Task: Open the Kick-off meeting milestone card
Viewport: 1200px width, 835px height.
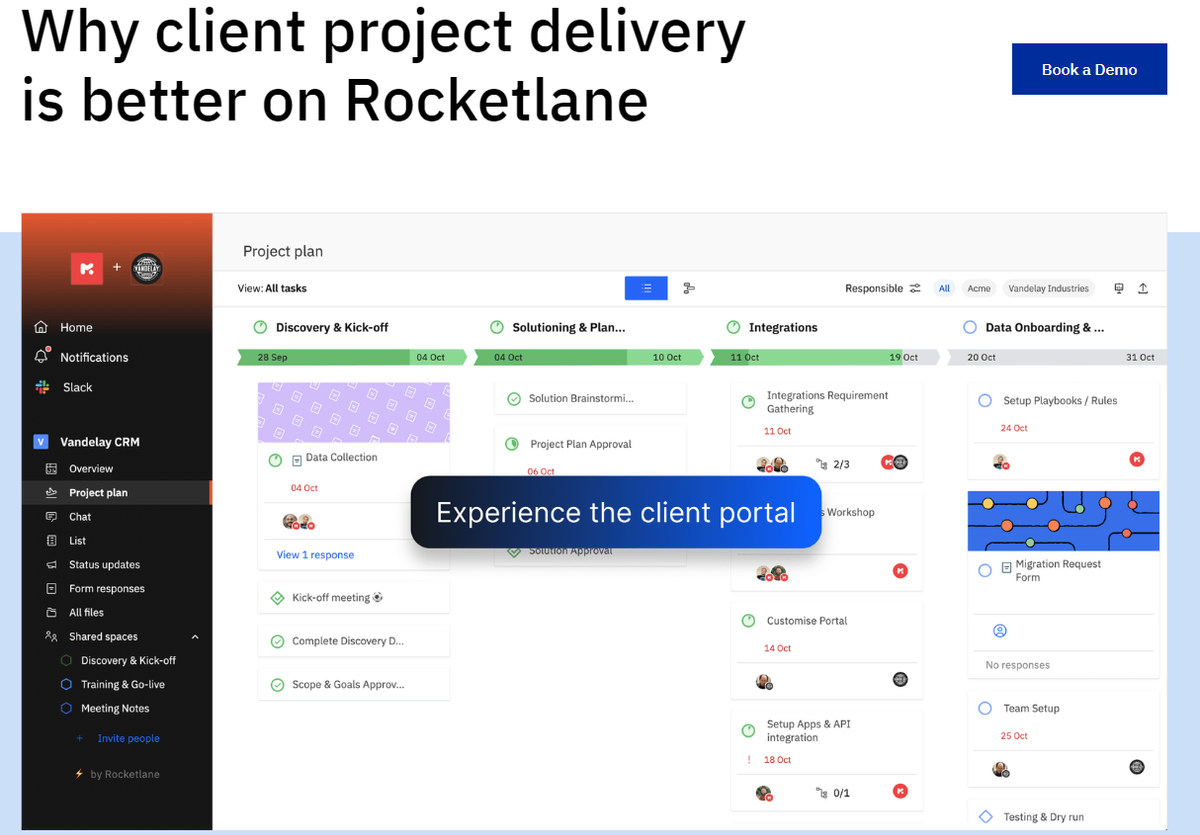Action: [x=354, y=598]
